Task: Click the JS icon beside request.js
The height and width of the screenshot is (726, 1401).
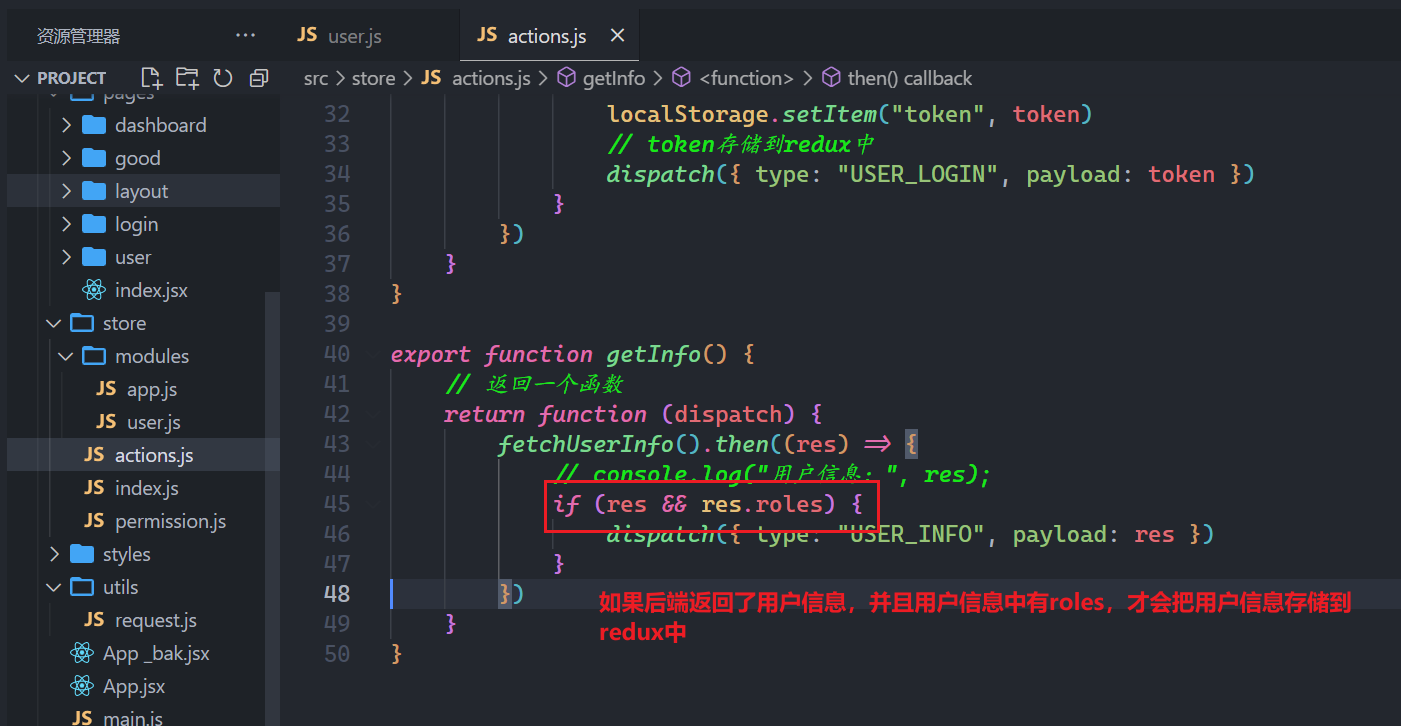Action: coord(94,620)
